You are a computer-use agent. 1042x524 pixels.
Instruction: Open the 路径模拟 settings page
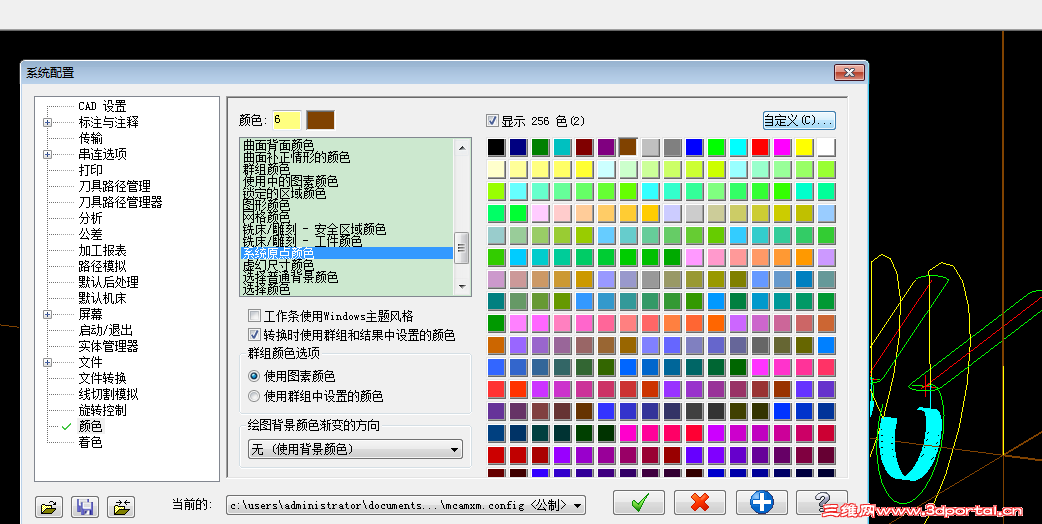[x=102, y=266]
